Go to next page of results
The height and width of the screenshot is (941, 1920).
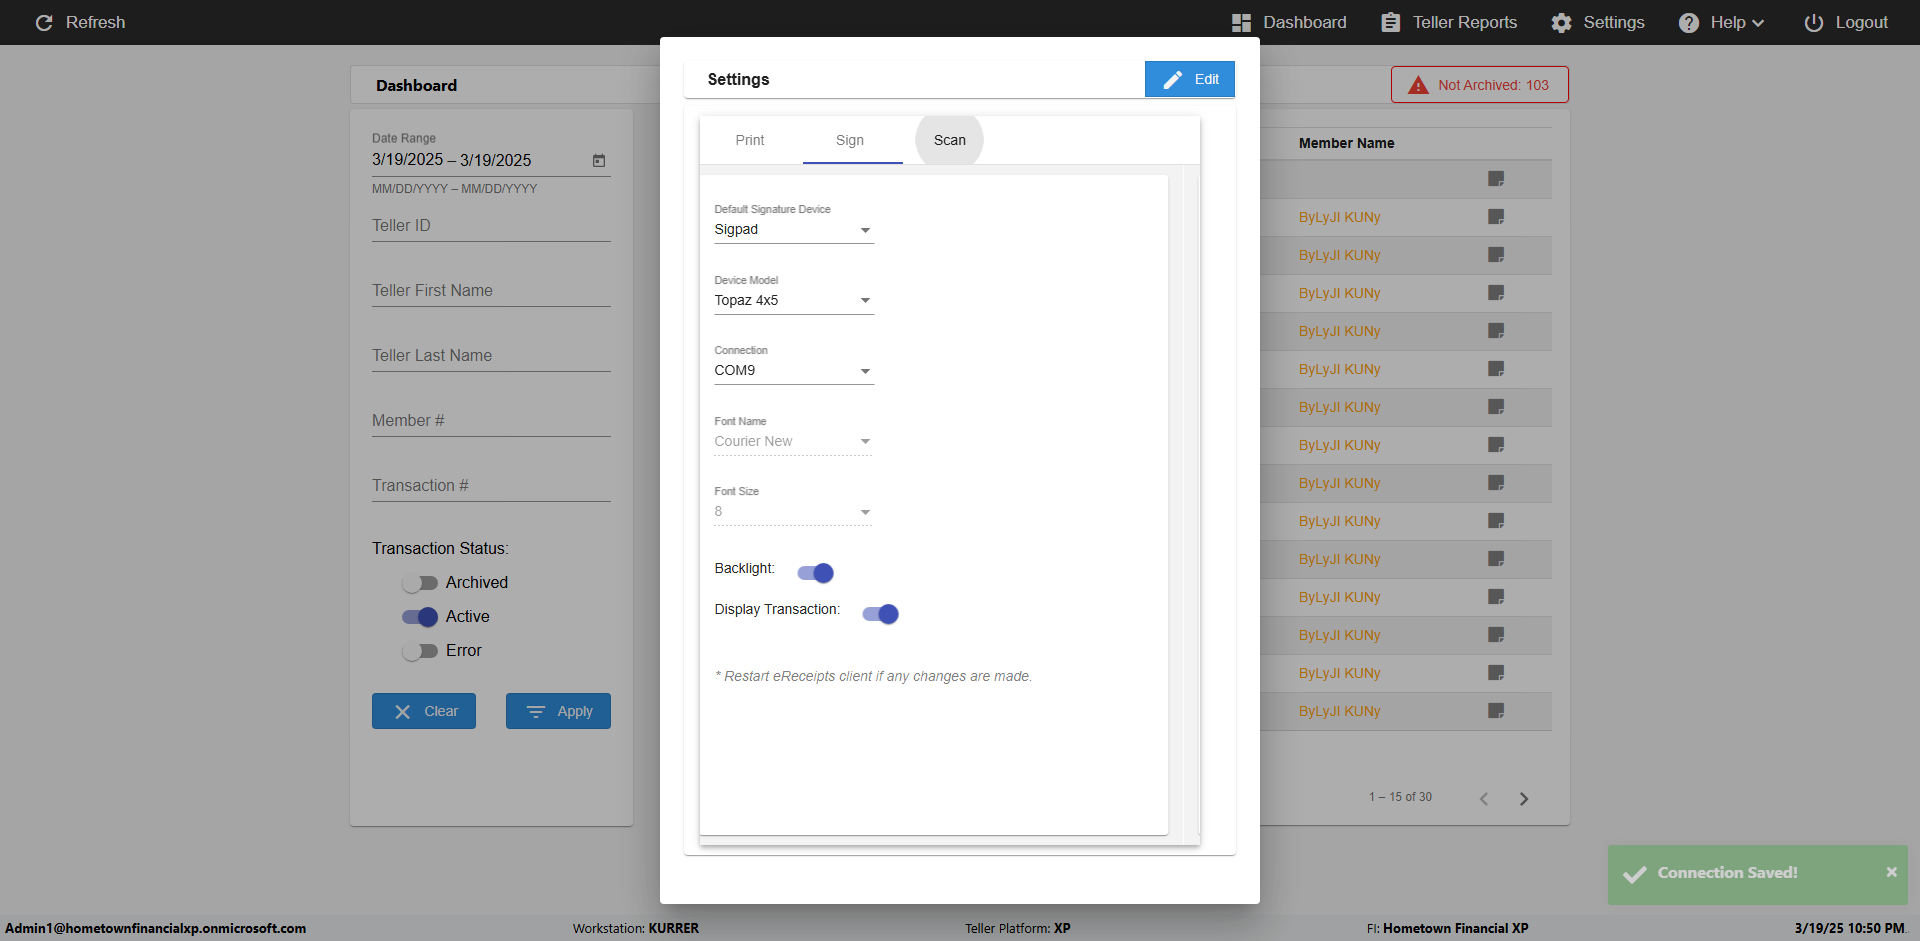(1524, 798)
